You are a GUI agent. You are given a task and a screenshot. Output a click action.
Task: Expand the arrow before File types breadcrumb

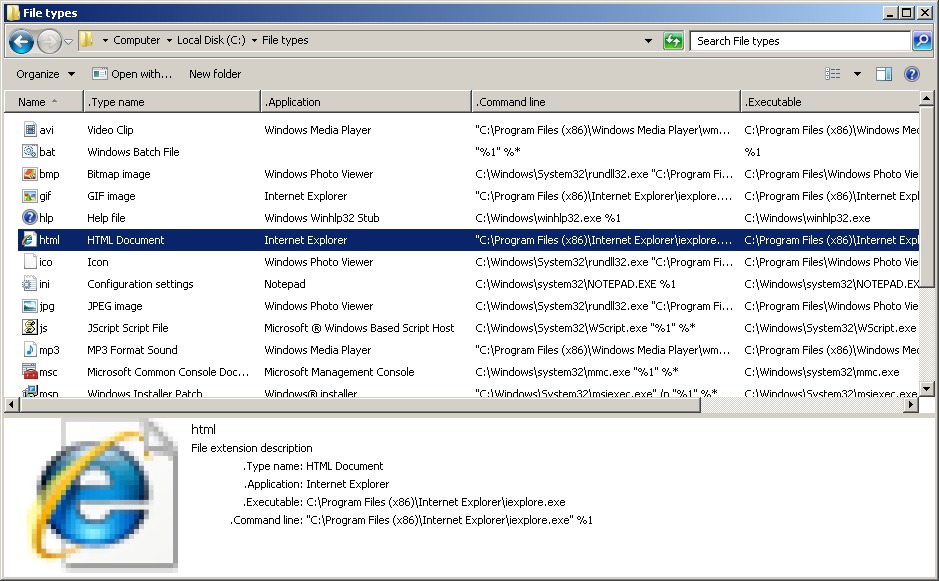click(x=255, y=41)
